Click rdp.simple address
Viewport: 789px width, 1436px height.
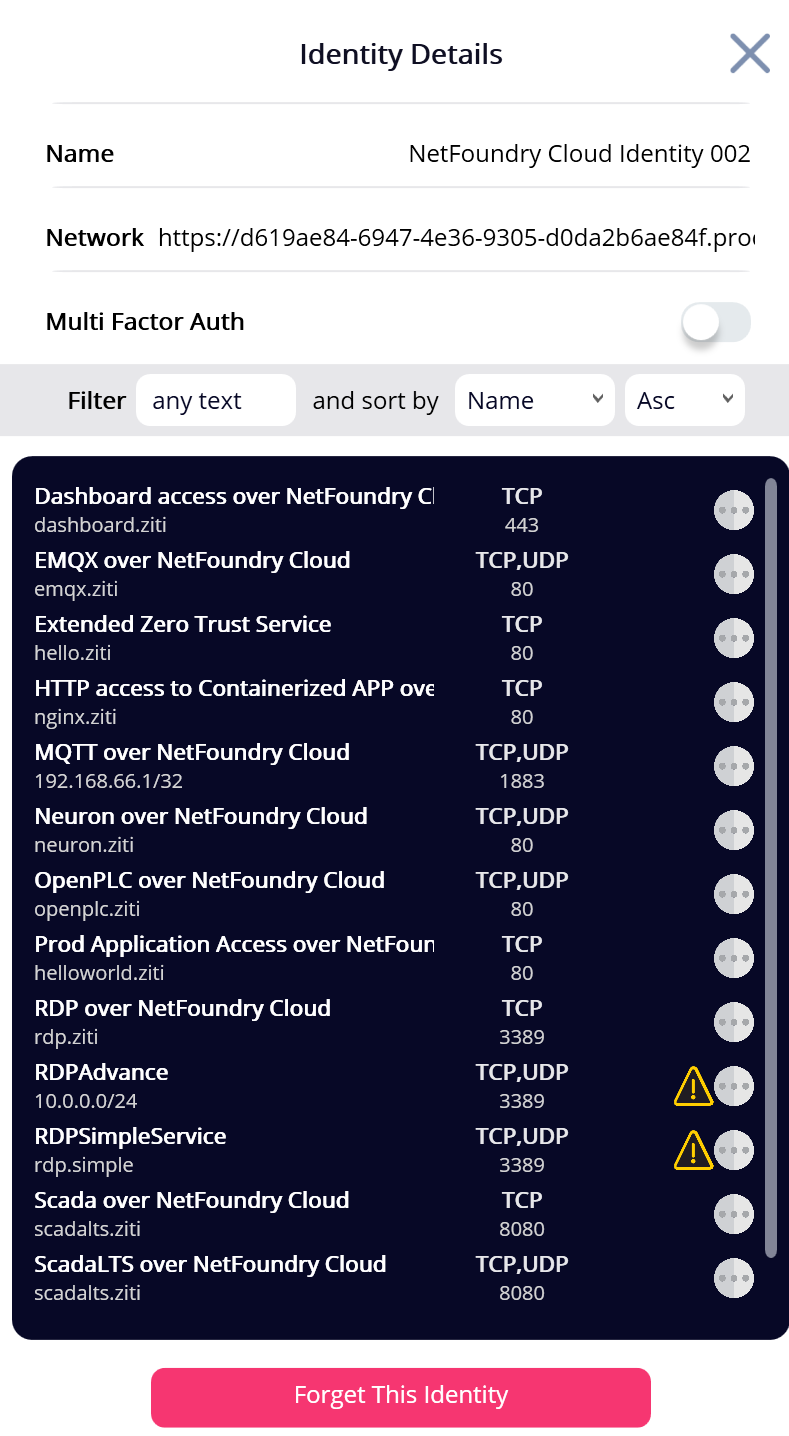coord(83,1165)
